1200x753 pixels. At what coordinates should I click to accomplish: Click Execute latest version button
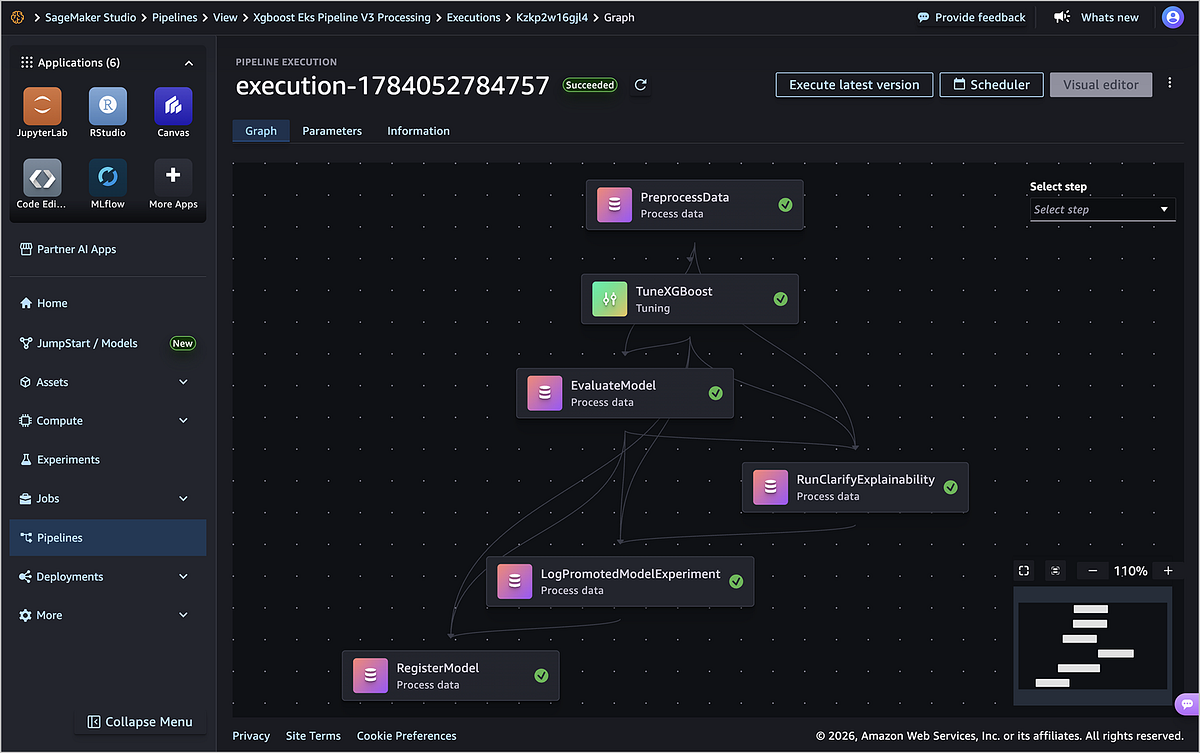[854, 85]
